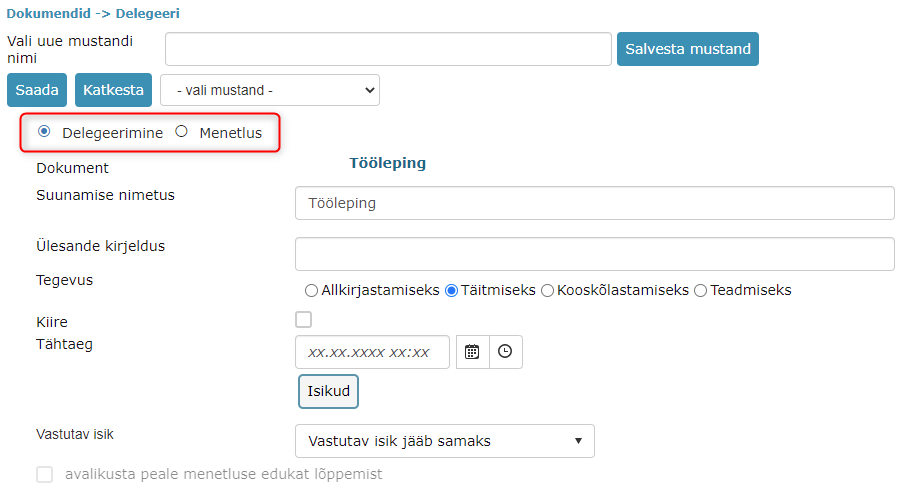Open the vali mustand dropdown
The height and width of the screenshot is (504, 906).
[x=270, y=90]
